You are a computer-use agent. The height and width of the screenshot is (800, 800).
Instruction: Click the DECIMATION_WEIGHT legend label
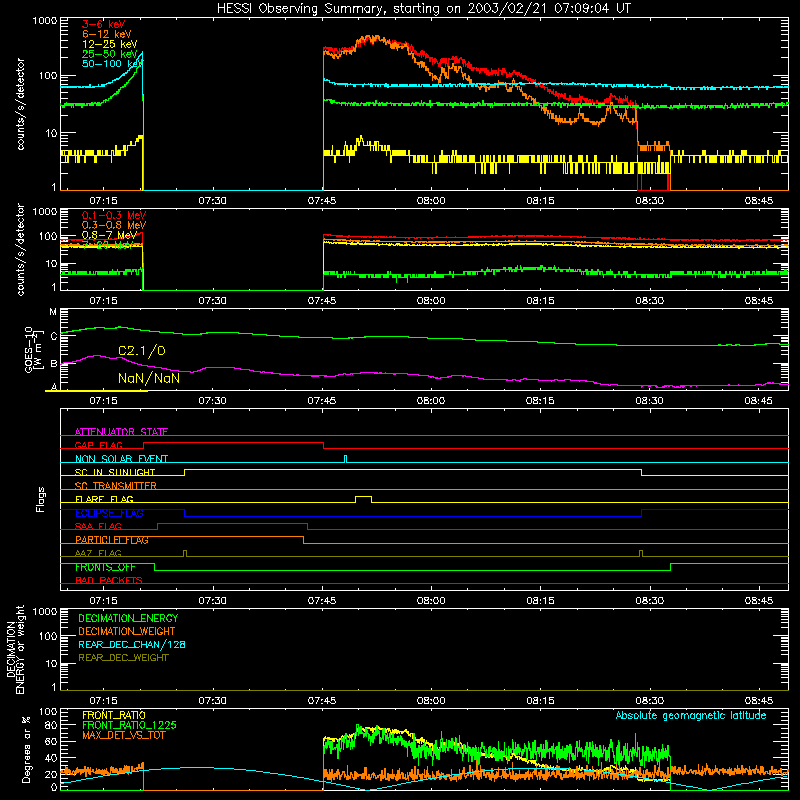(x=127, y=631)
